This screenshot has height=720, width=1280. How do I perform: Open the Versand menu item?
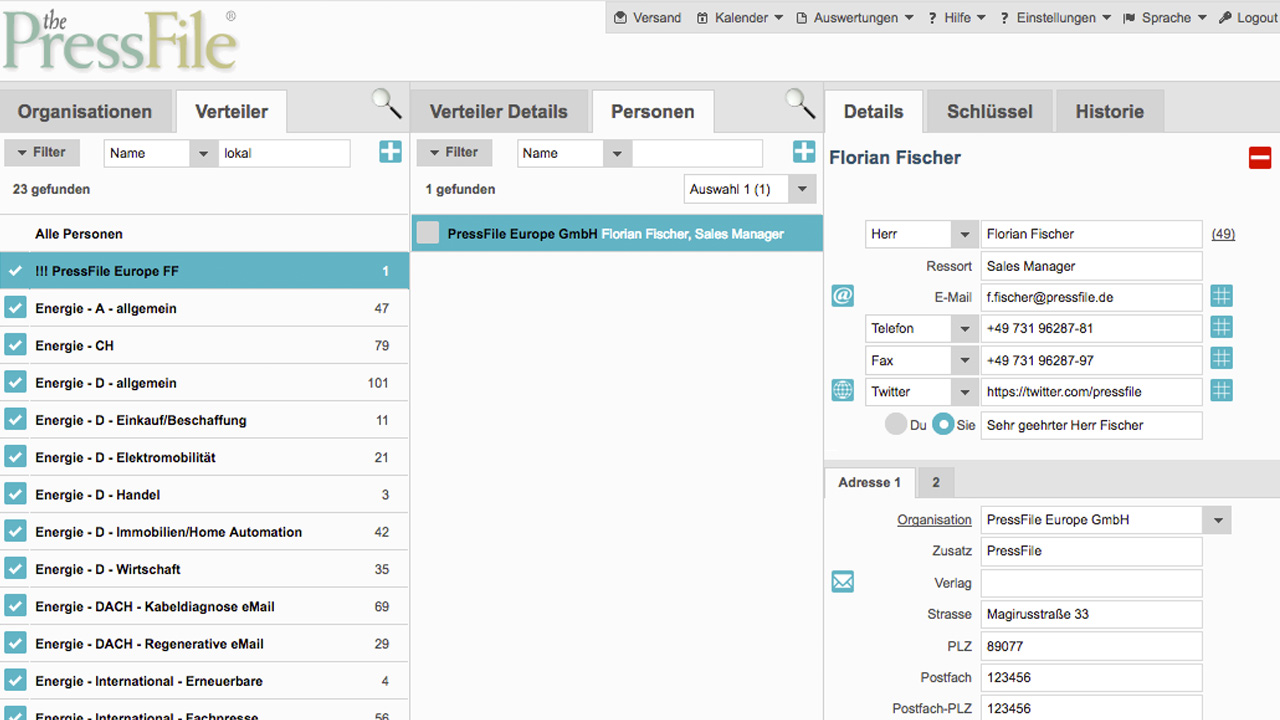(x=647, y=18)
